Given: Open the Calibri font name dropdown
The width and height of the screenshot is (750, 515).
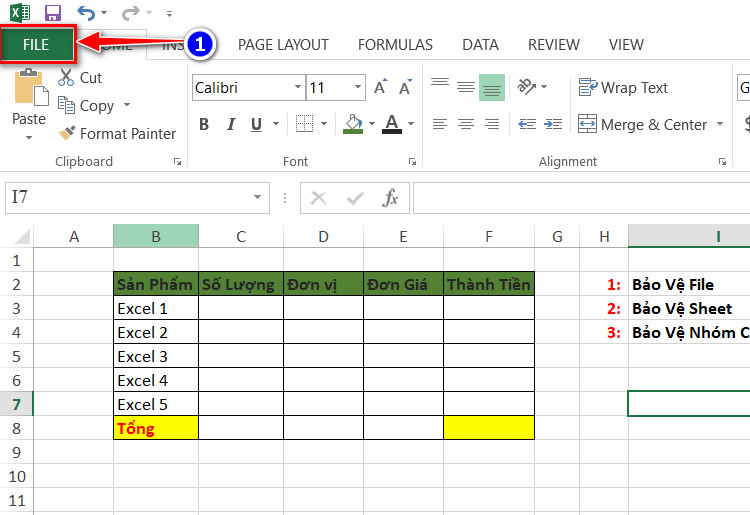Looking at the screenshot, I should pyautogui.click(x=298, y=87).
